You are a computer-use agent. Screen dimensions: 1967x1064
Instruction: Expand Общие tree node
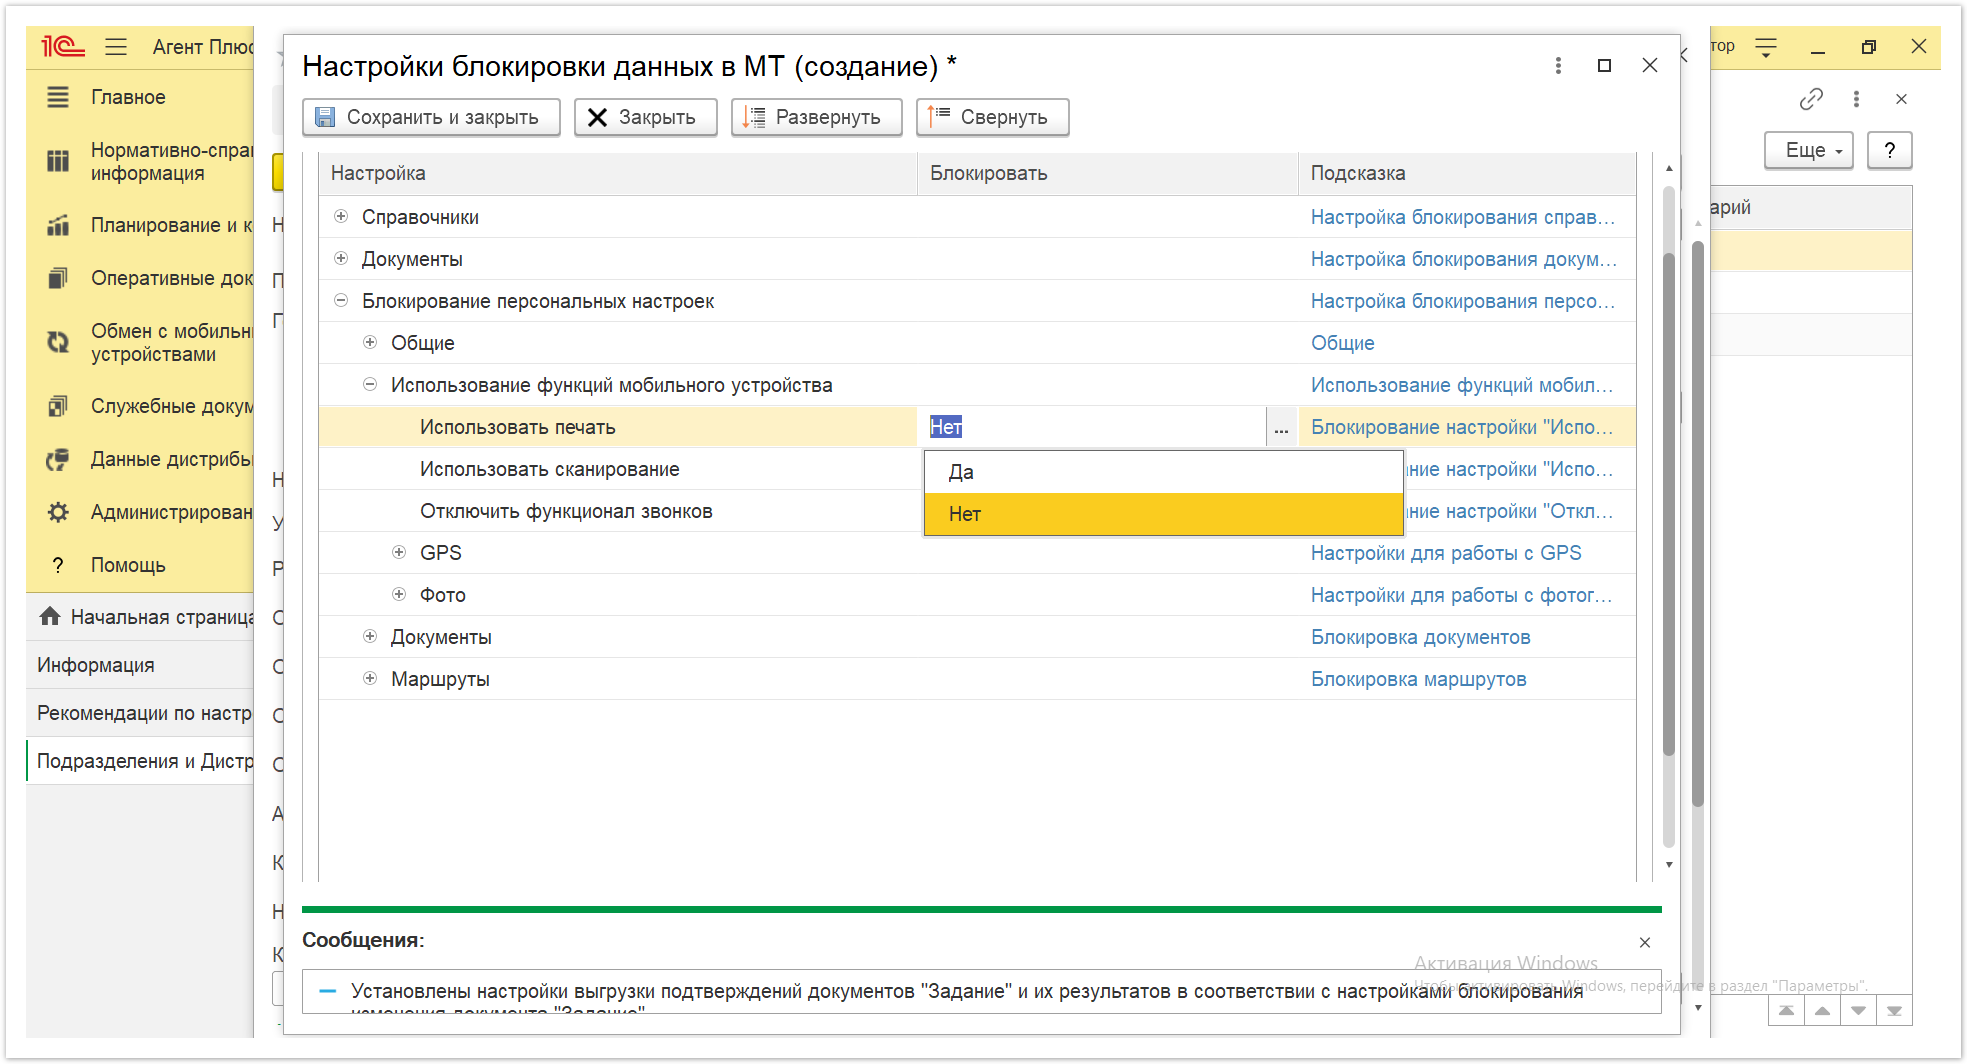click(x=370, y=342)
